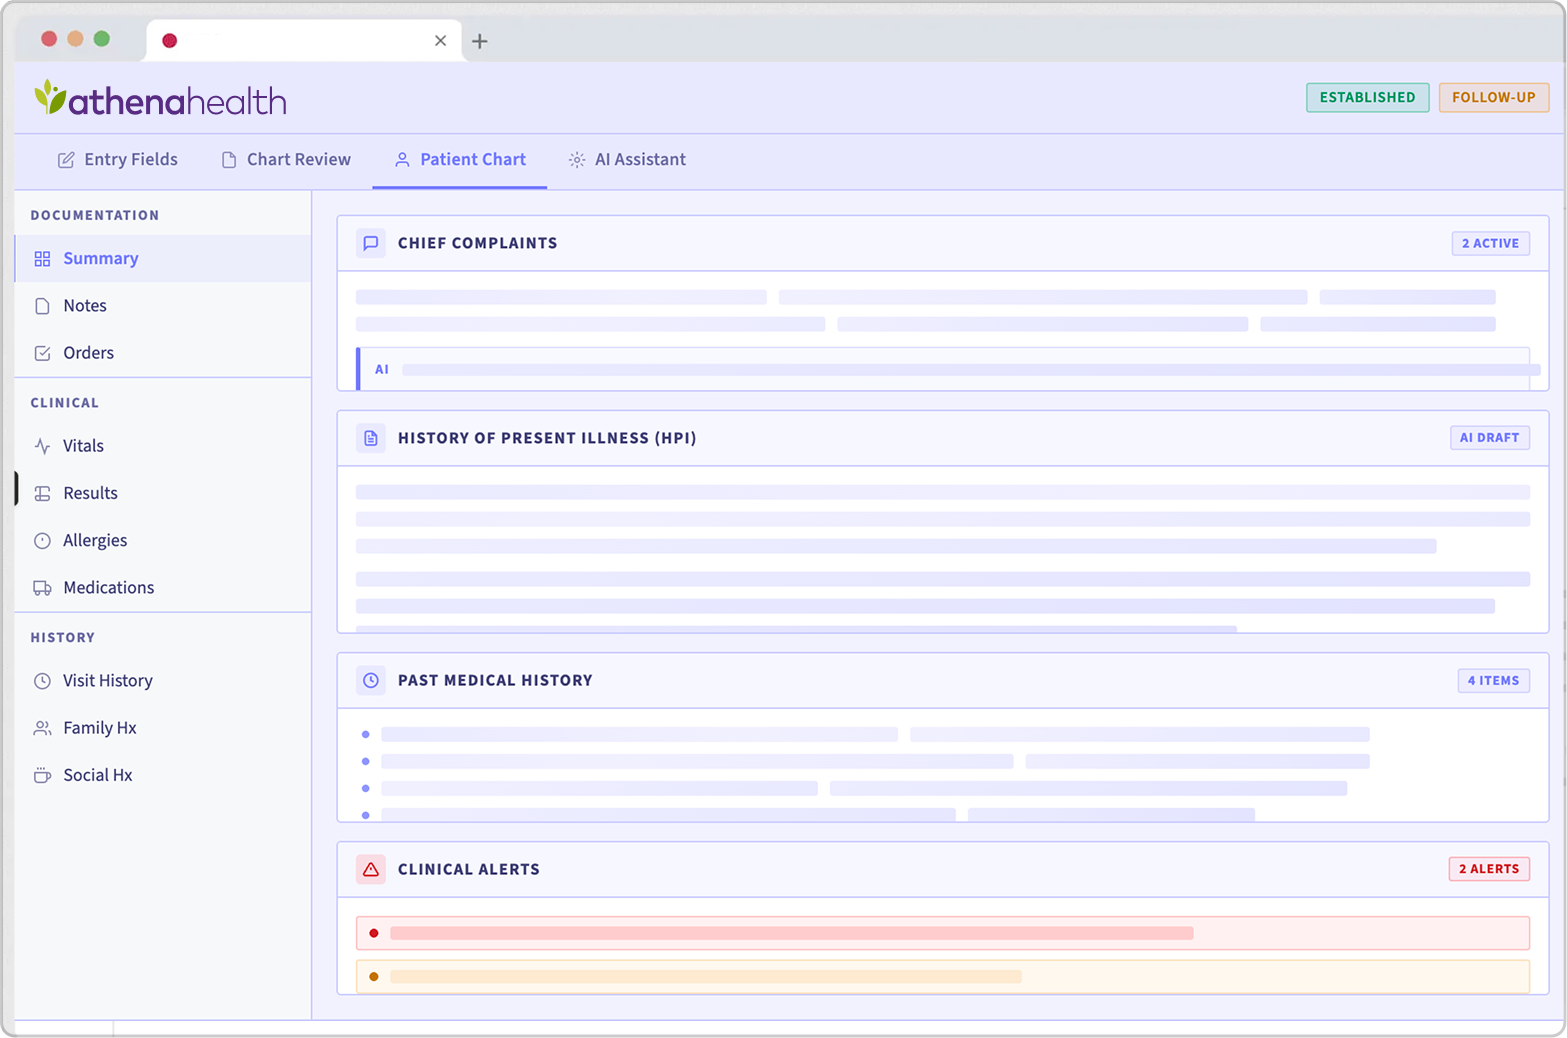
Task: Click the Visit History clock icon
Action: click(x=42, y=681)
